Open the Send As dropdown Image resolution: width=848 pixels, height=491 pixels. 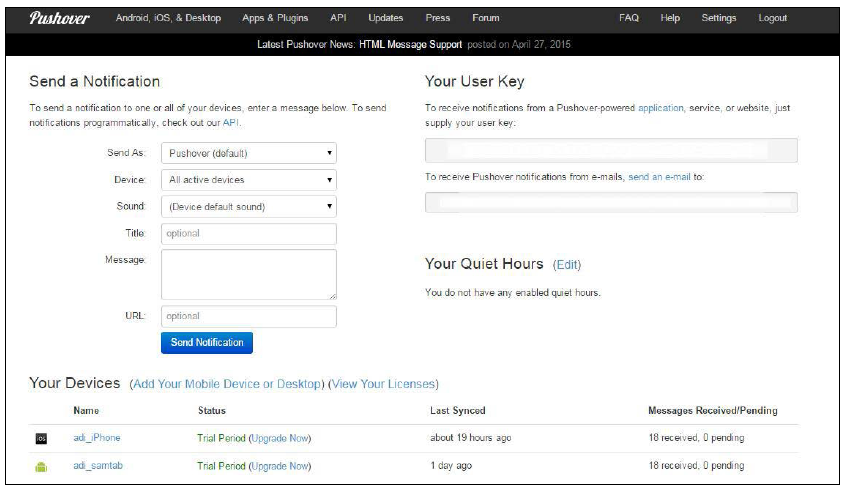249,154
